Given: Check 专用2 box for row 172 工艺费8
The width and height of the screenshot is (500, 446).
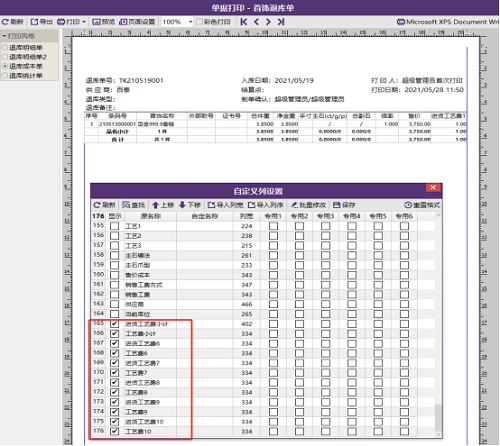Looking at the screenshot, I should [299, 393].
